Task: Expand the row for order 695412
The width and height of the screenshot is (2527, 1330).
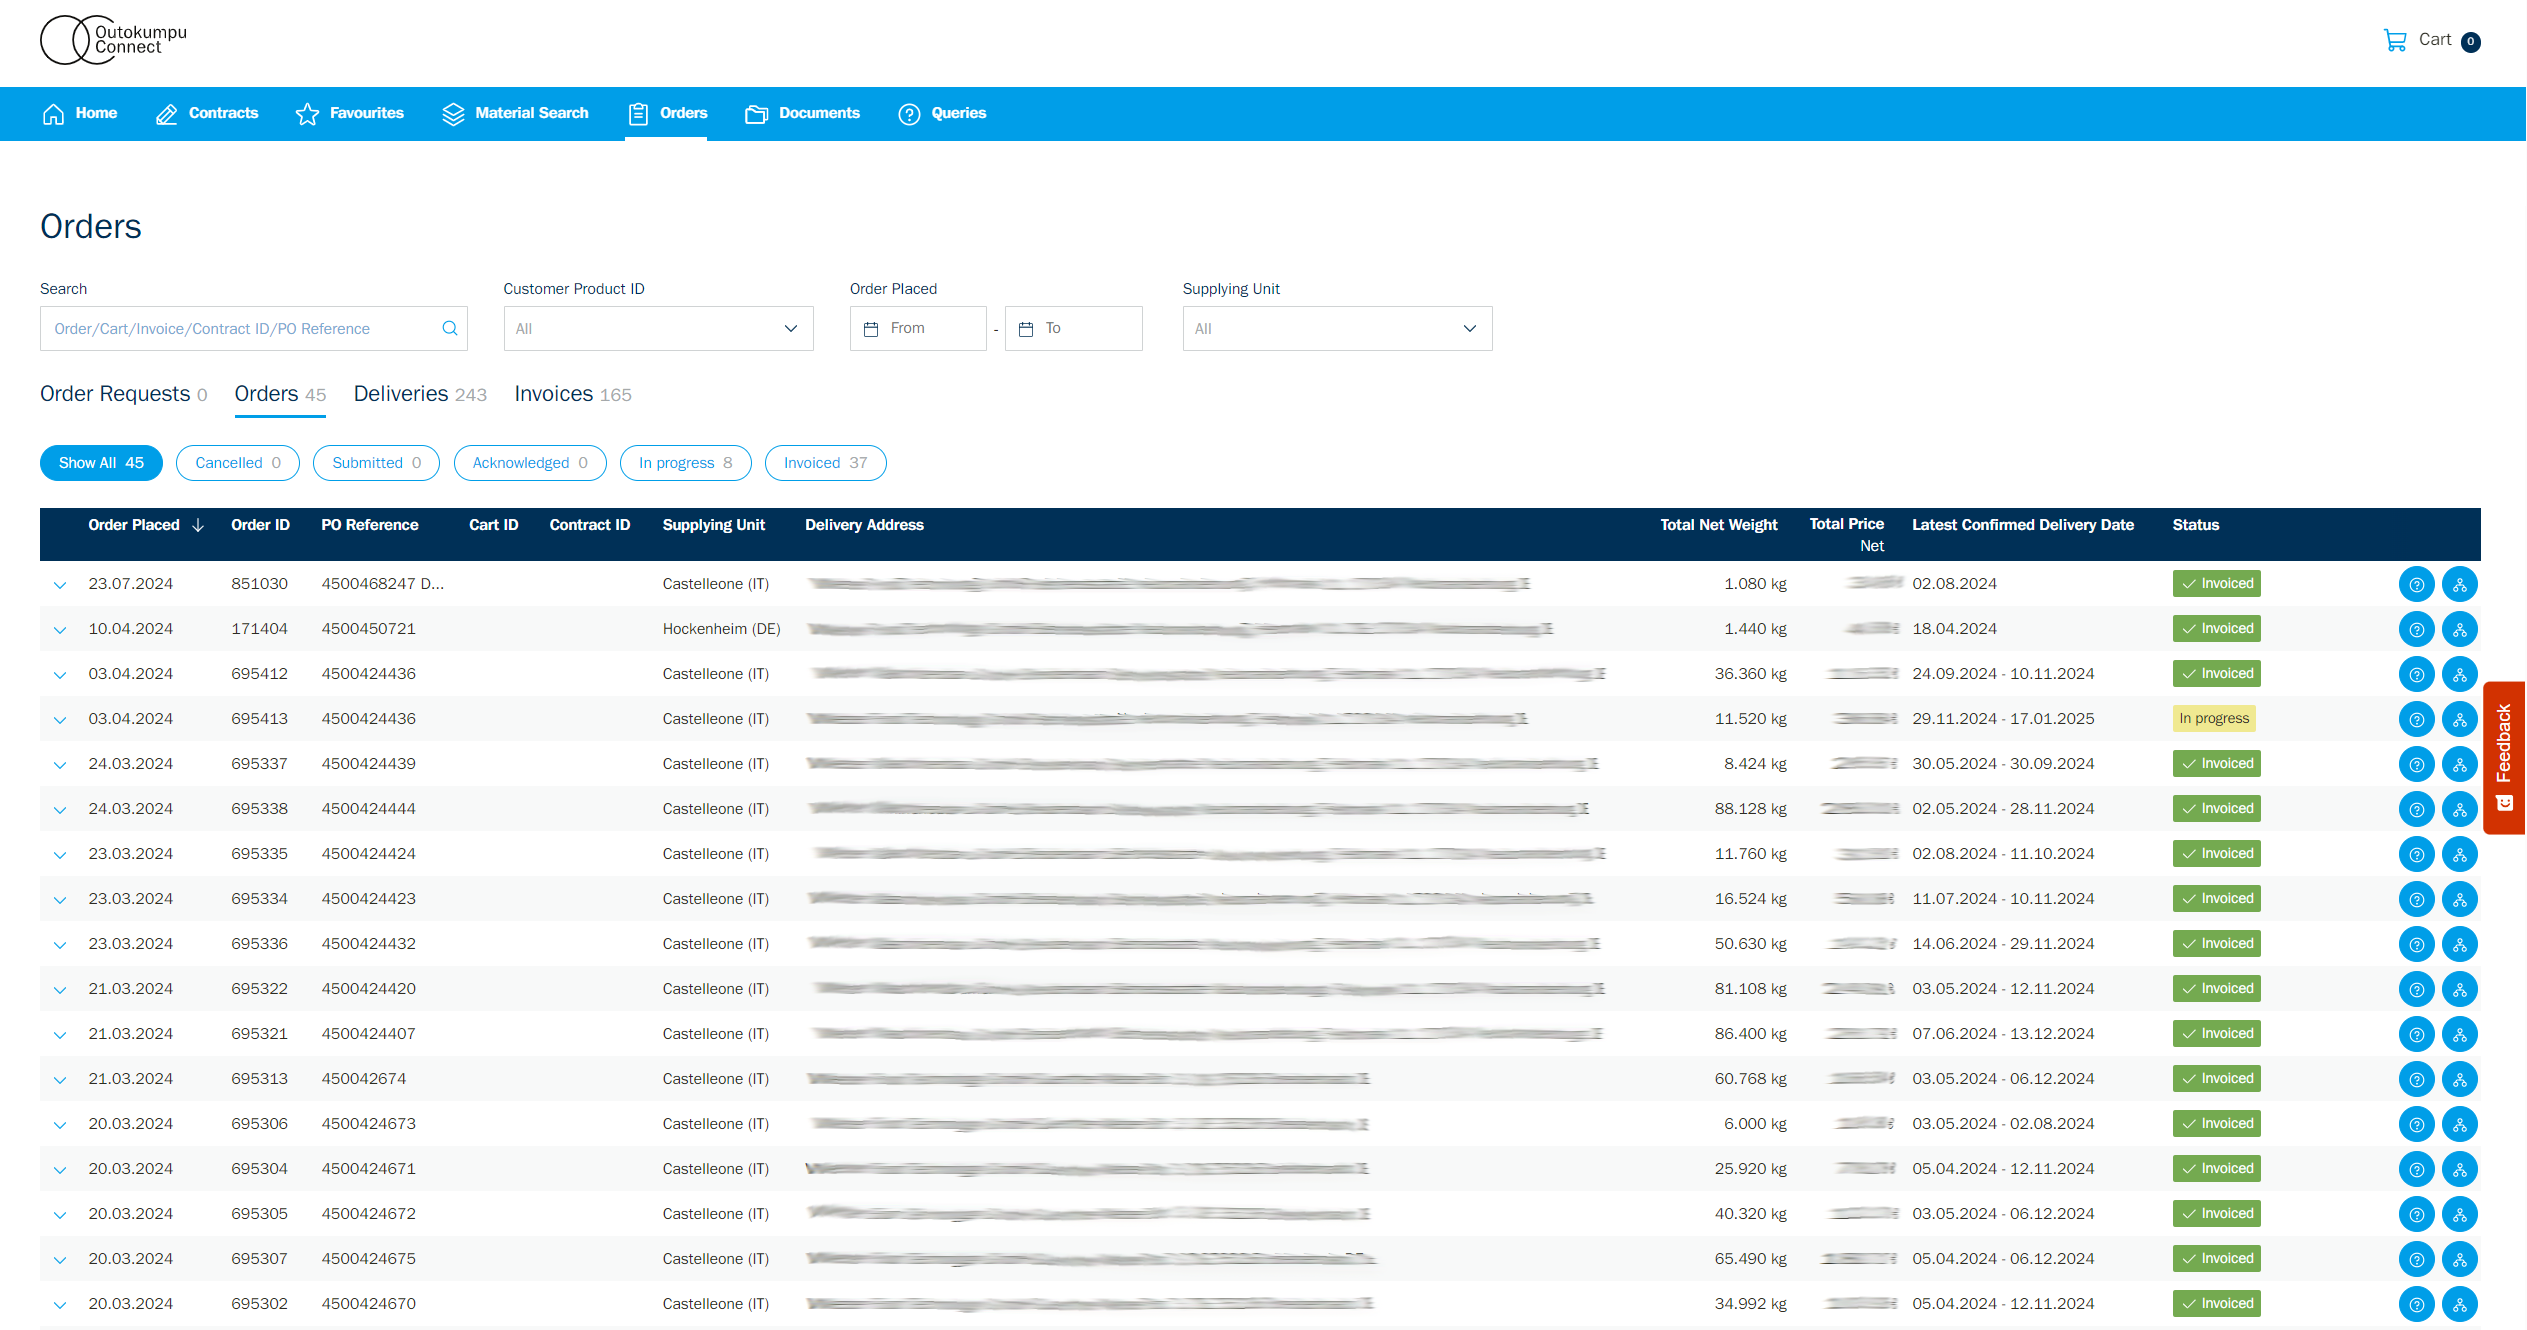Action: pos(60,675)
